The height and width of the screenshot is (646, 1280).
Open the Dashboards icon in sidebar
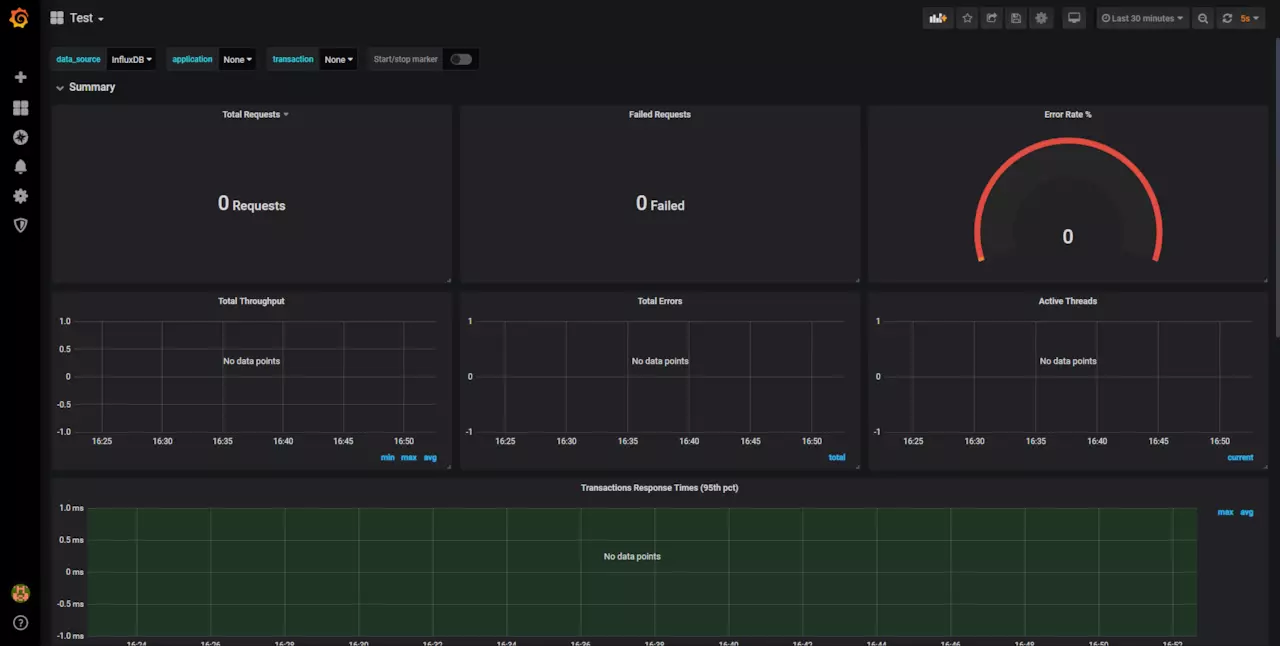pos(20,107)
